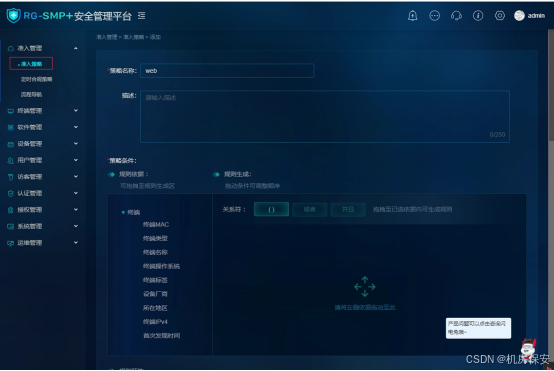
Task: Click the mascot assistant icon at bottom right
Action: coord(529,348)
